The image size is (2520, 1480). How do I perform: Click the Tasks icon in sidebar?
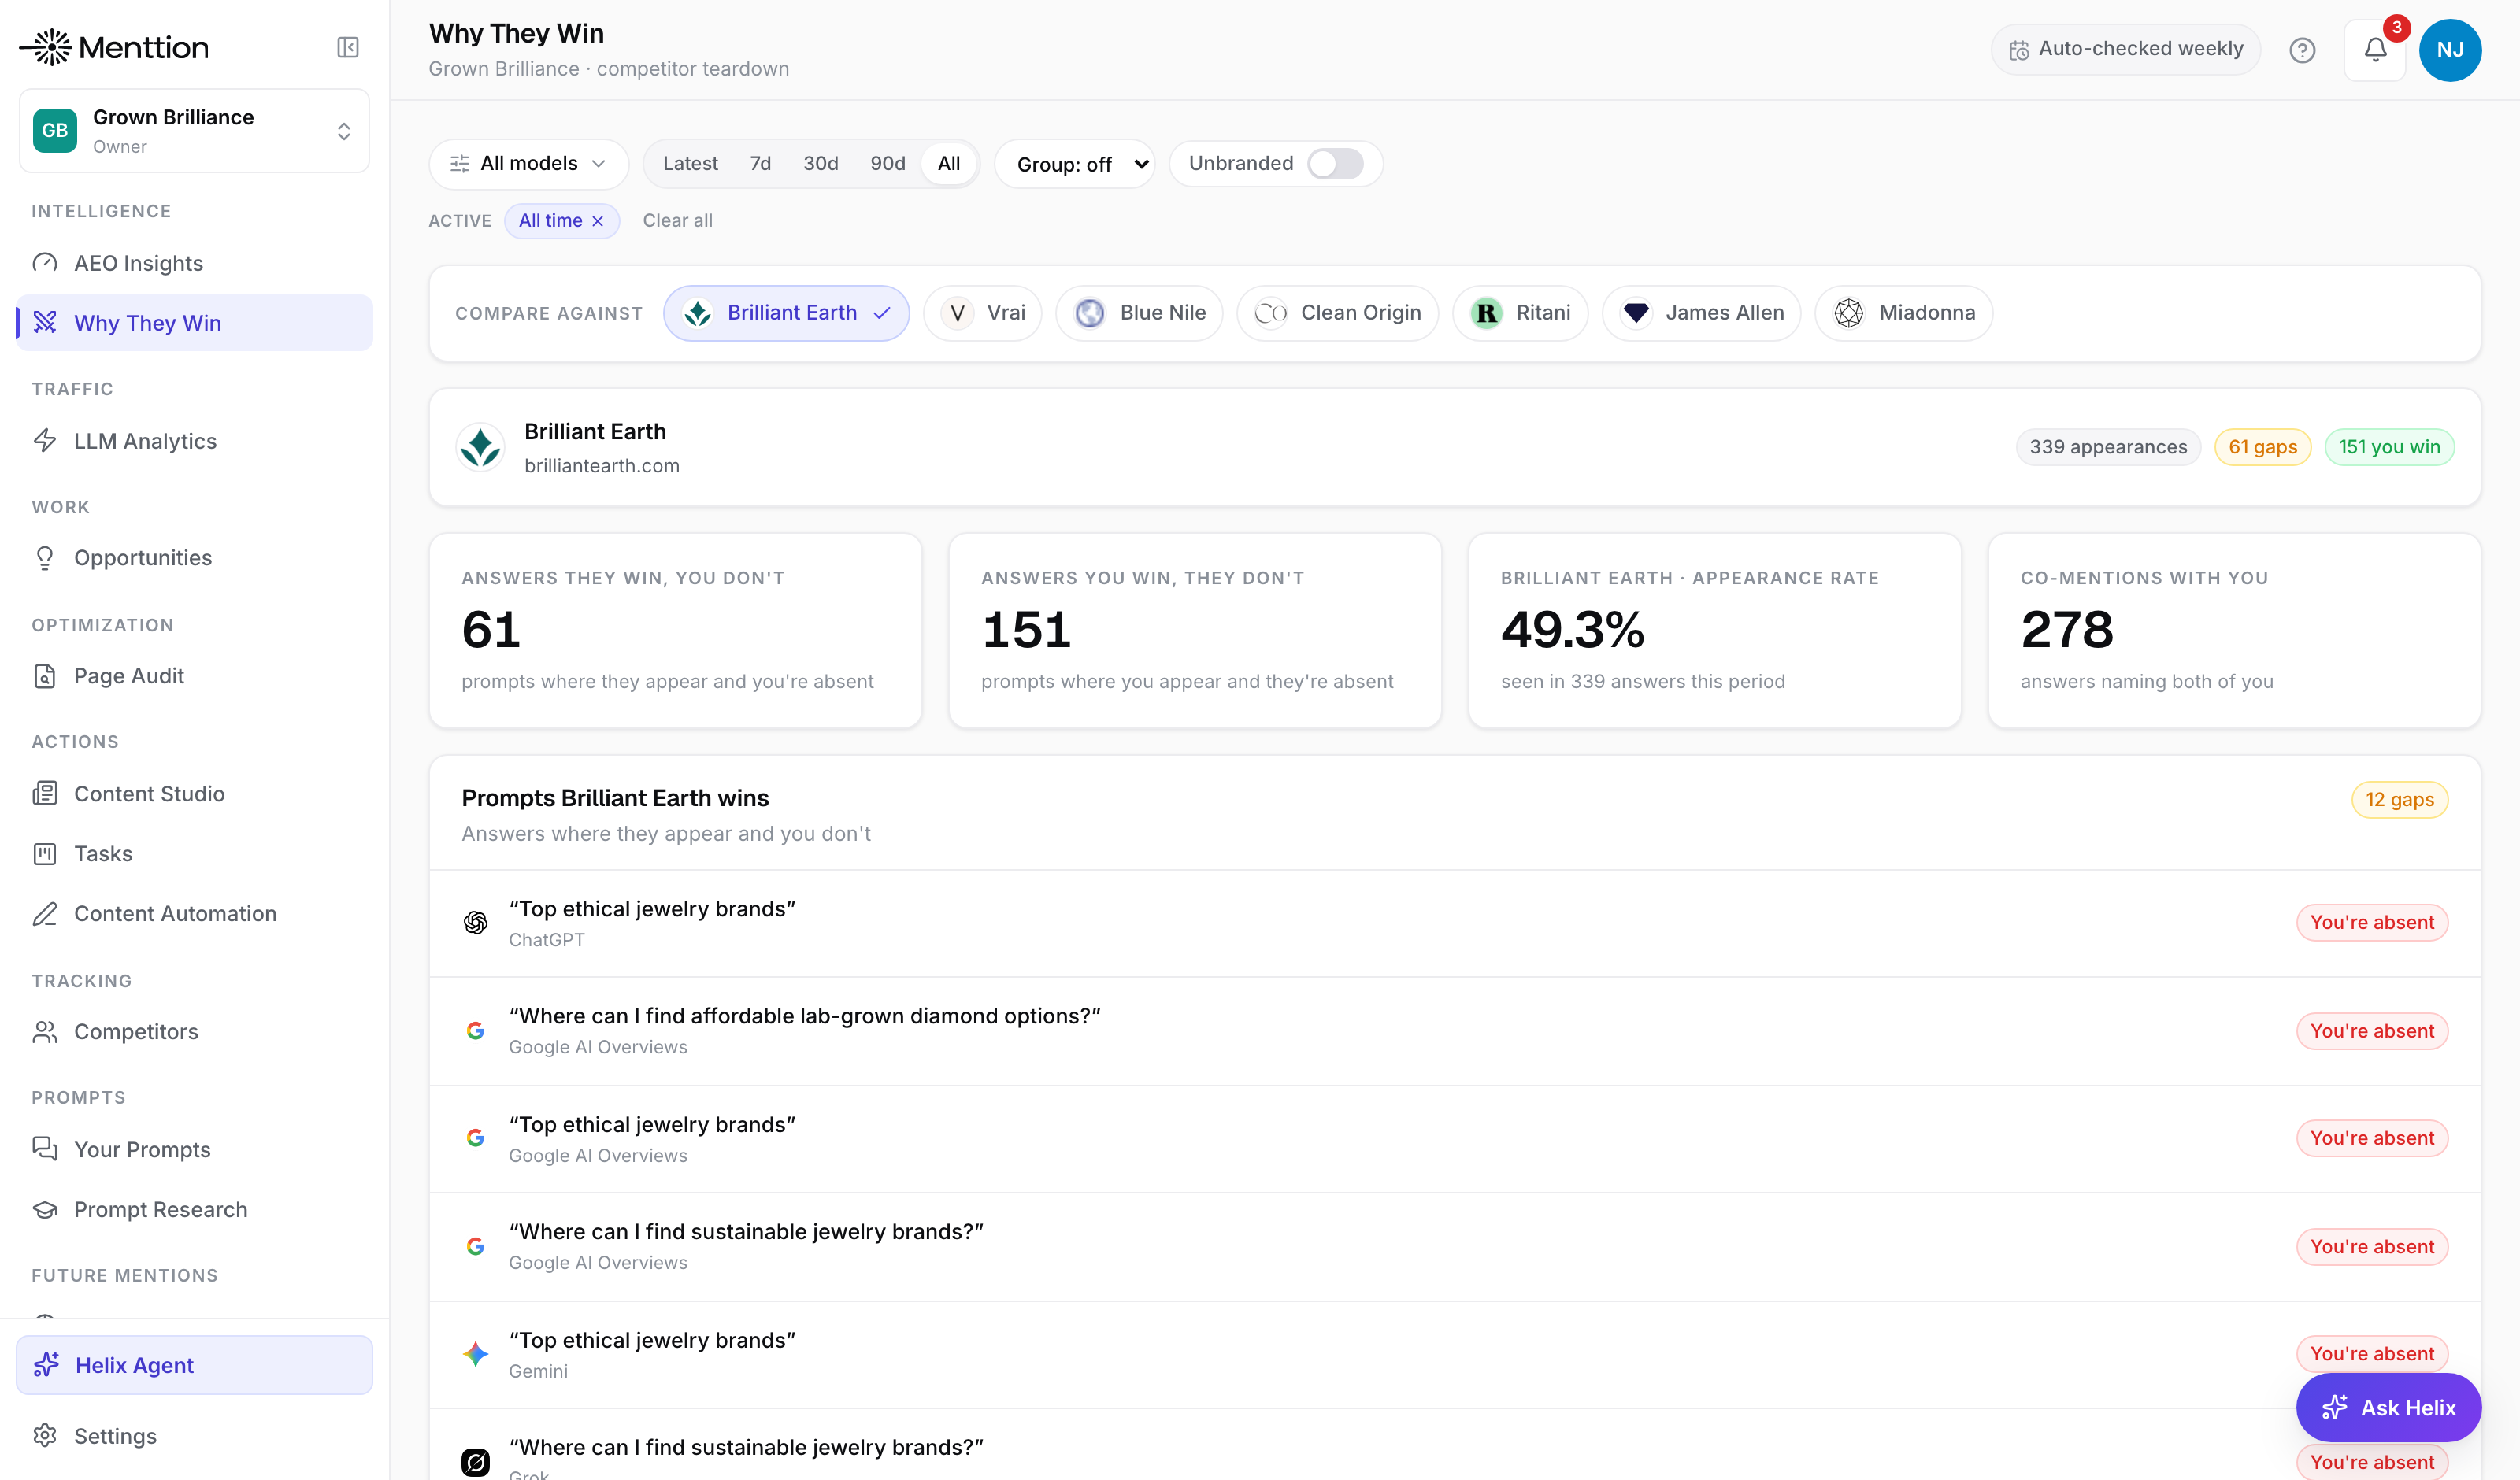(45, 853)
